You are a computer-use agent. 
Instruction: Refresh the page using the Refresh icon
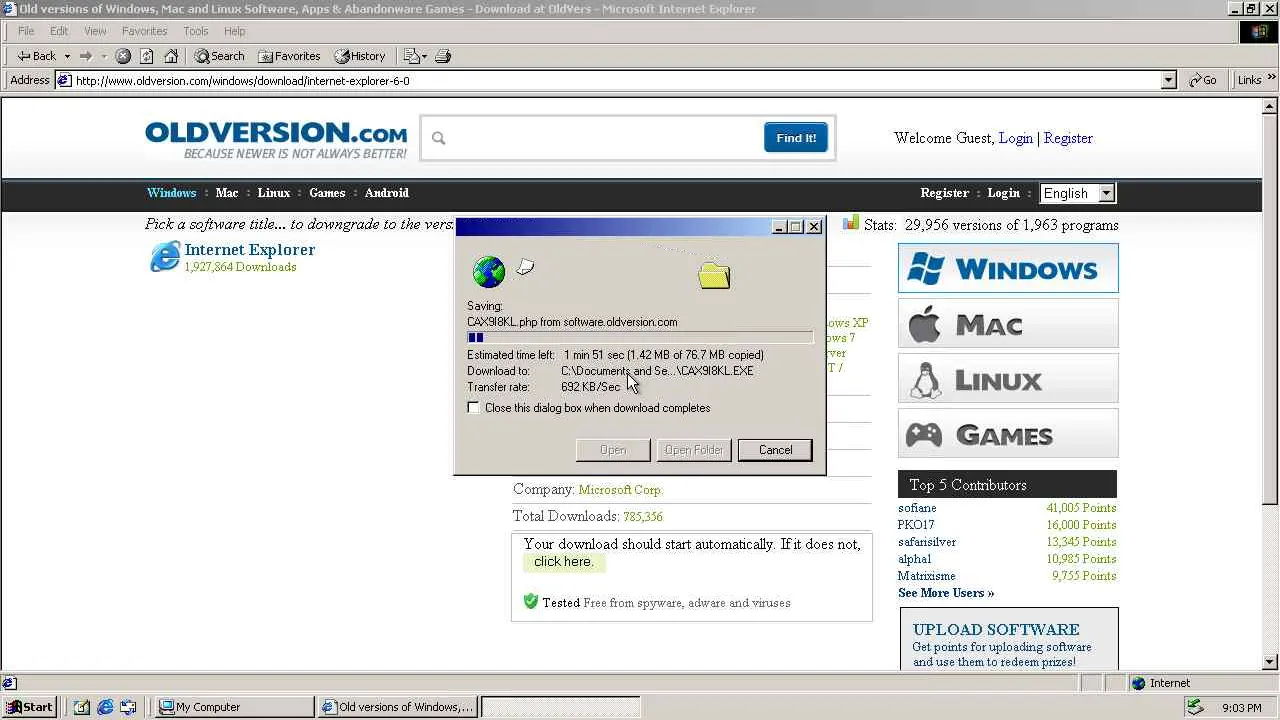point(147,56)
